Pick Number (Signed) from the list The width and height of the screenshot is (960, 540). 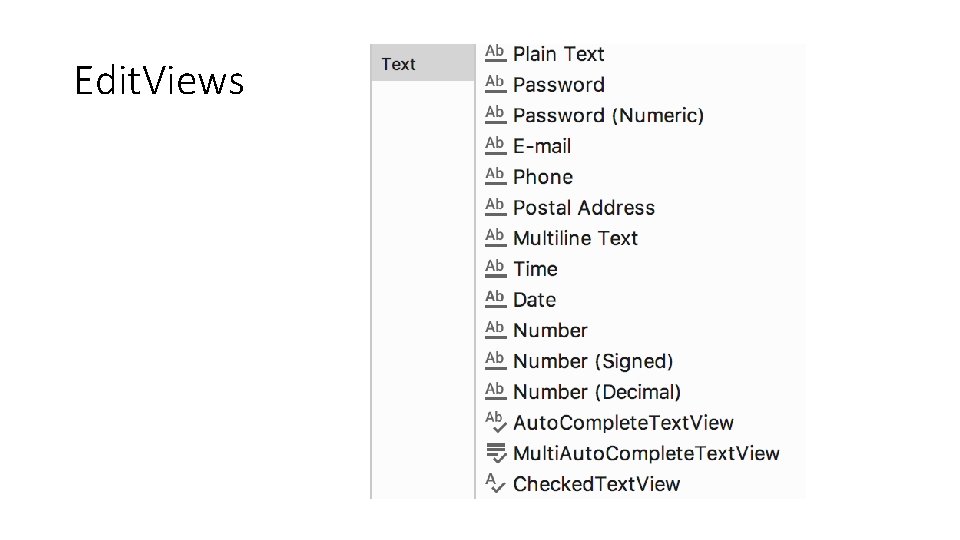click(x=593, y=361)
